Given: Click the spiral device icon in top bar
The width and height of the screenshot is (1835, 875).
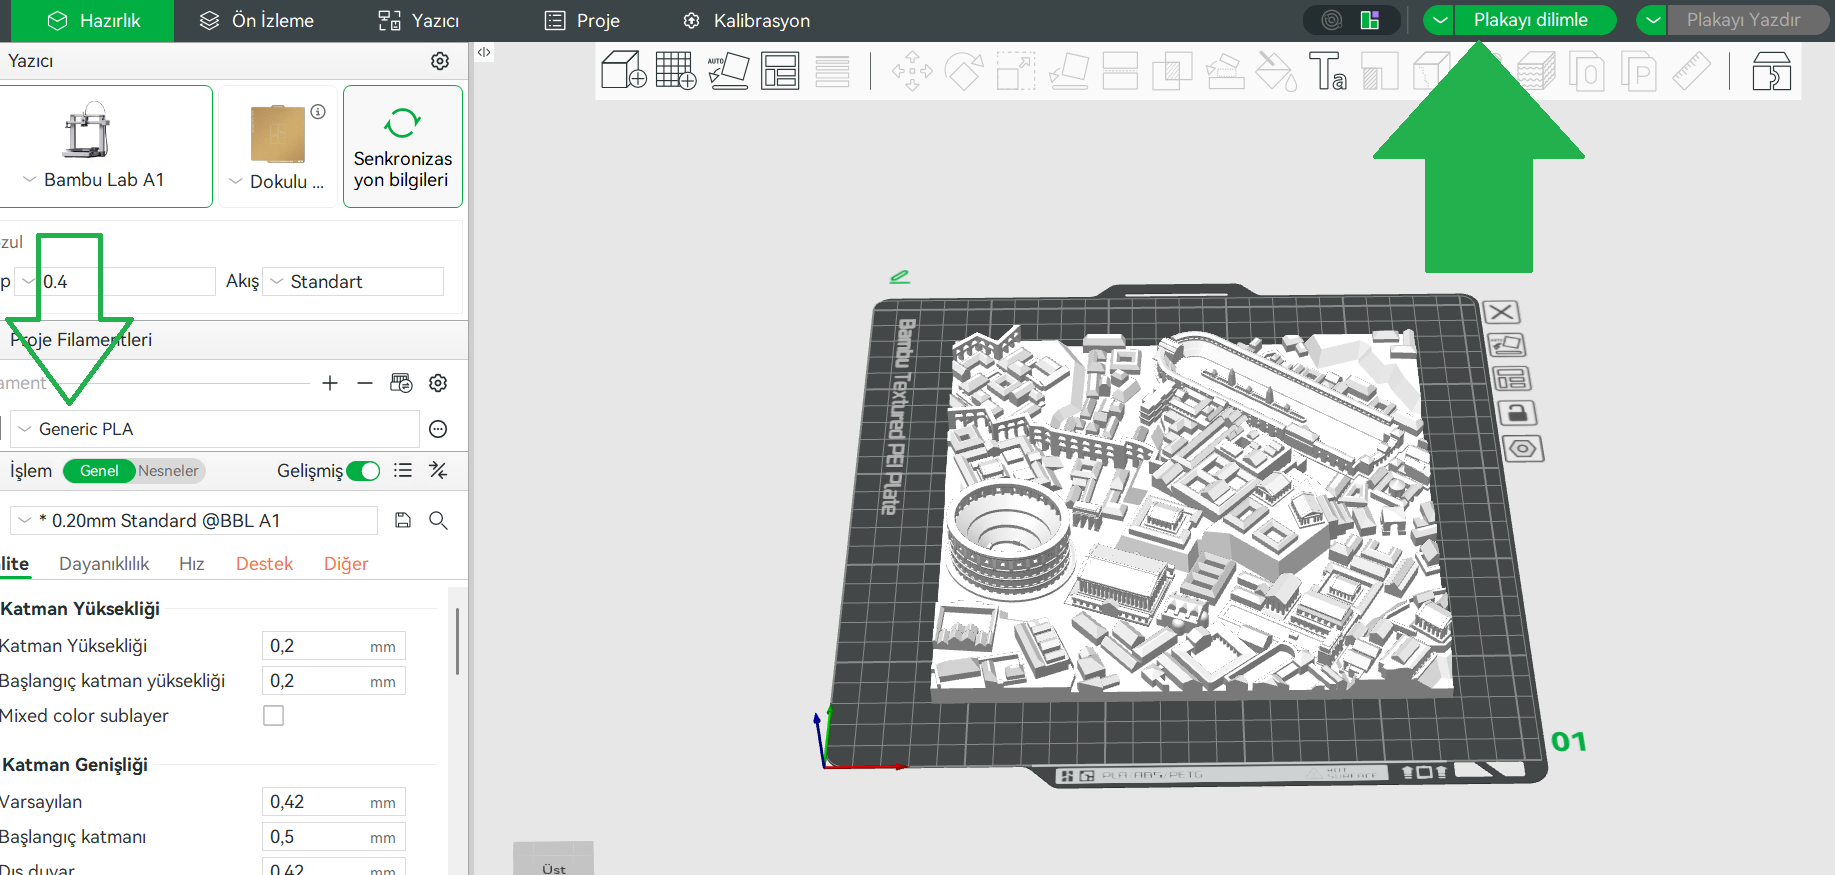Looking at the screenshot, I should pos(1332,20).
